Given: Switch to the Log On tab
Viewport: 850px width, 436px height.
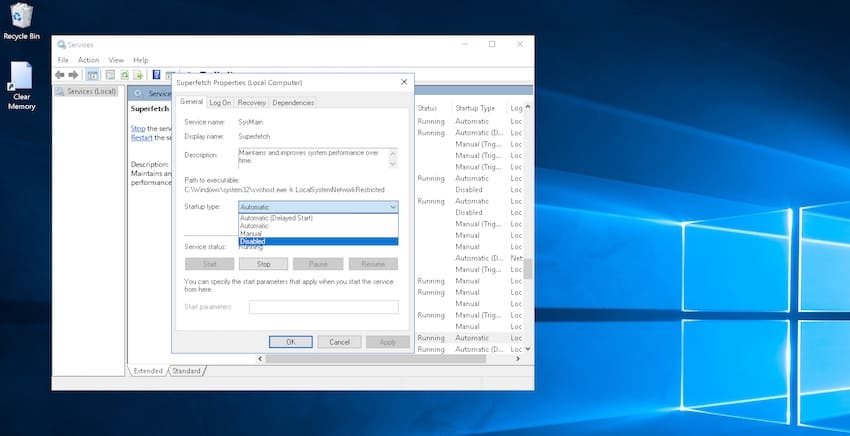Looking at the screenshot, I should click(220, 102).
